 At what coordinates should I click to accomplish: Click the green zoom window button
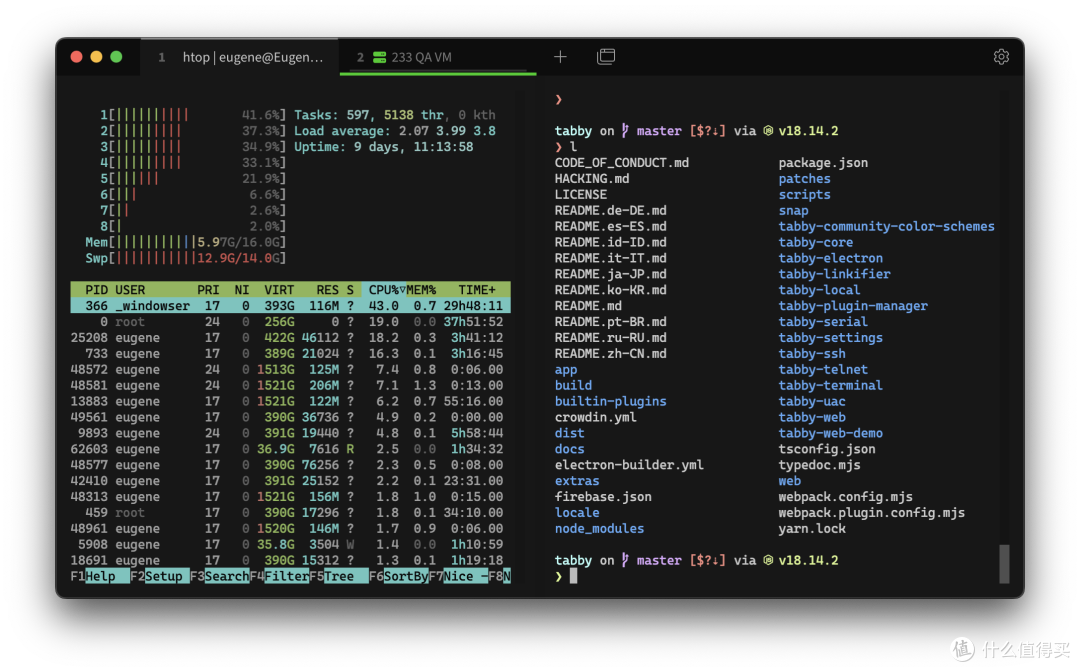pyautogui.click(x=116, y=57)
